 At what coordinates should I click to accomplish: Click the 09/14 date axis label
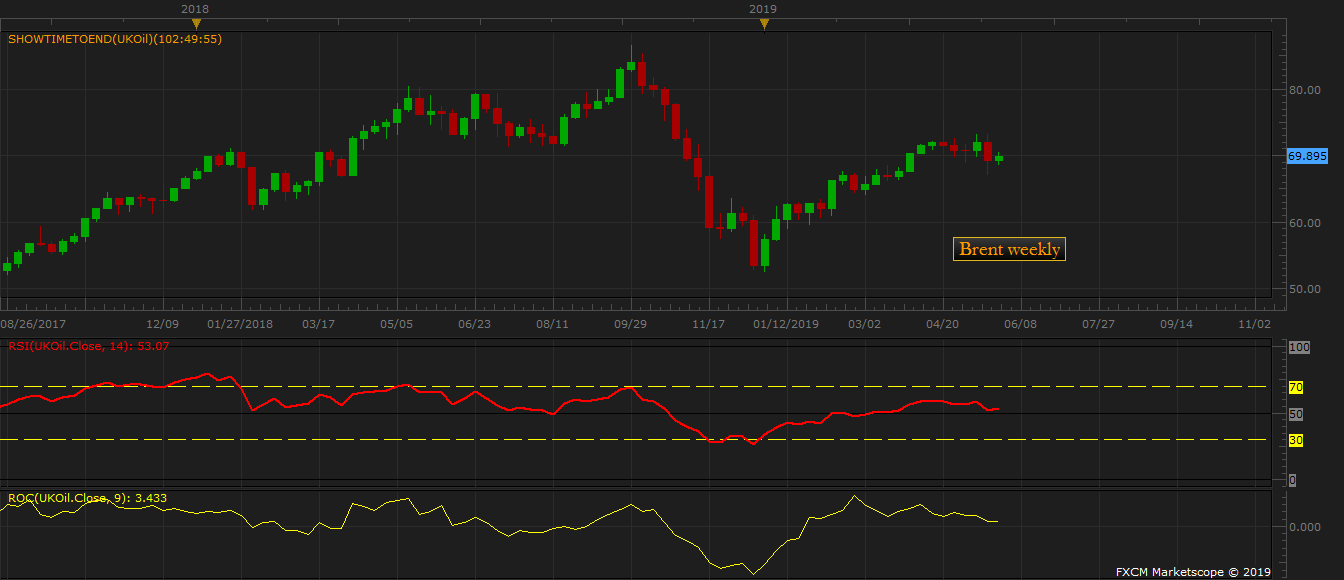(x=1177, y=324)
